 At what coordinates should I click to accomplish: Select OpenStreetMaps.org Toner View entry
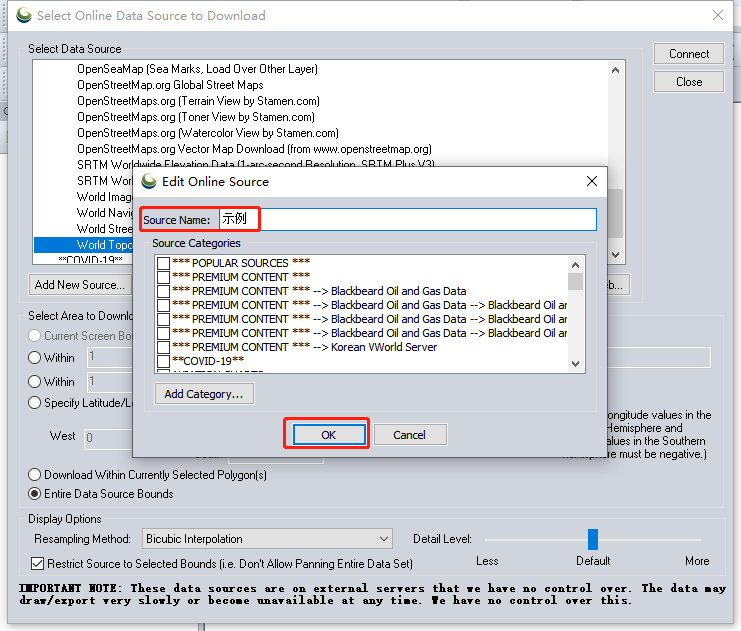pos(196,117)
